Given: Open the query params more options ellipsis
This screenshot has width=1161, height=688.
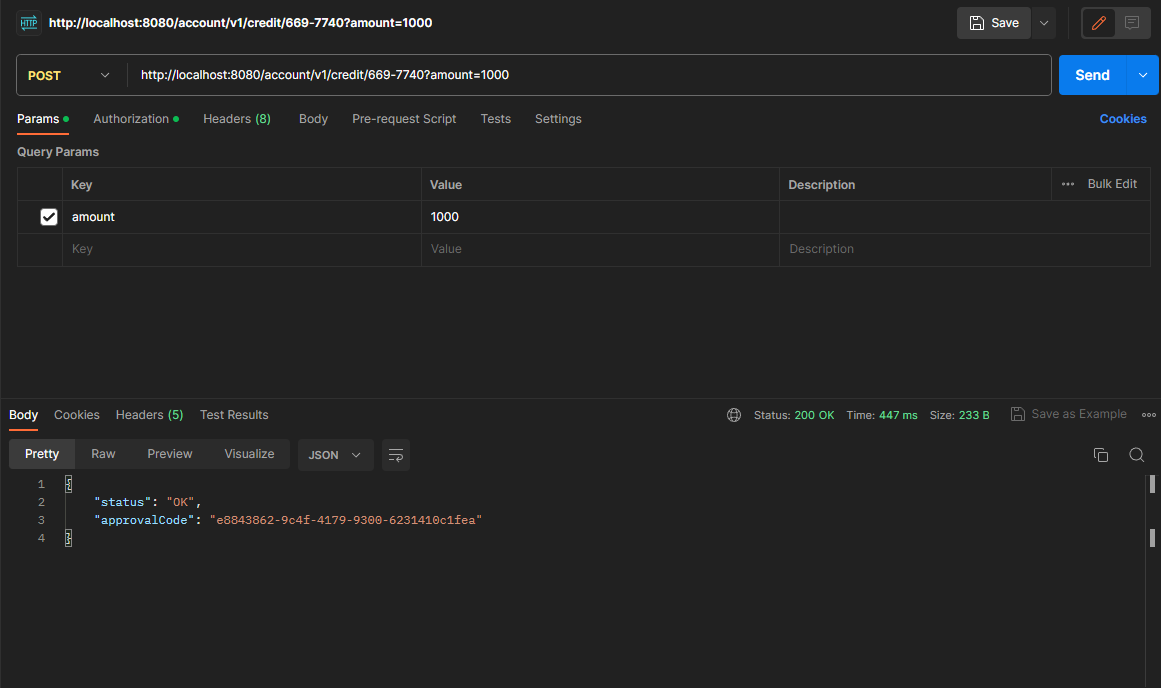Looking at the screenshot, I should [1068, 184].
